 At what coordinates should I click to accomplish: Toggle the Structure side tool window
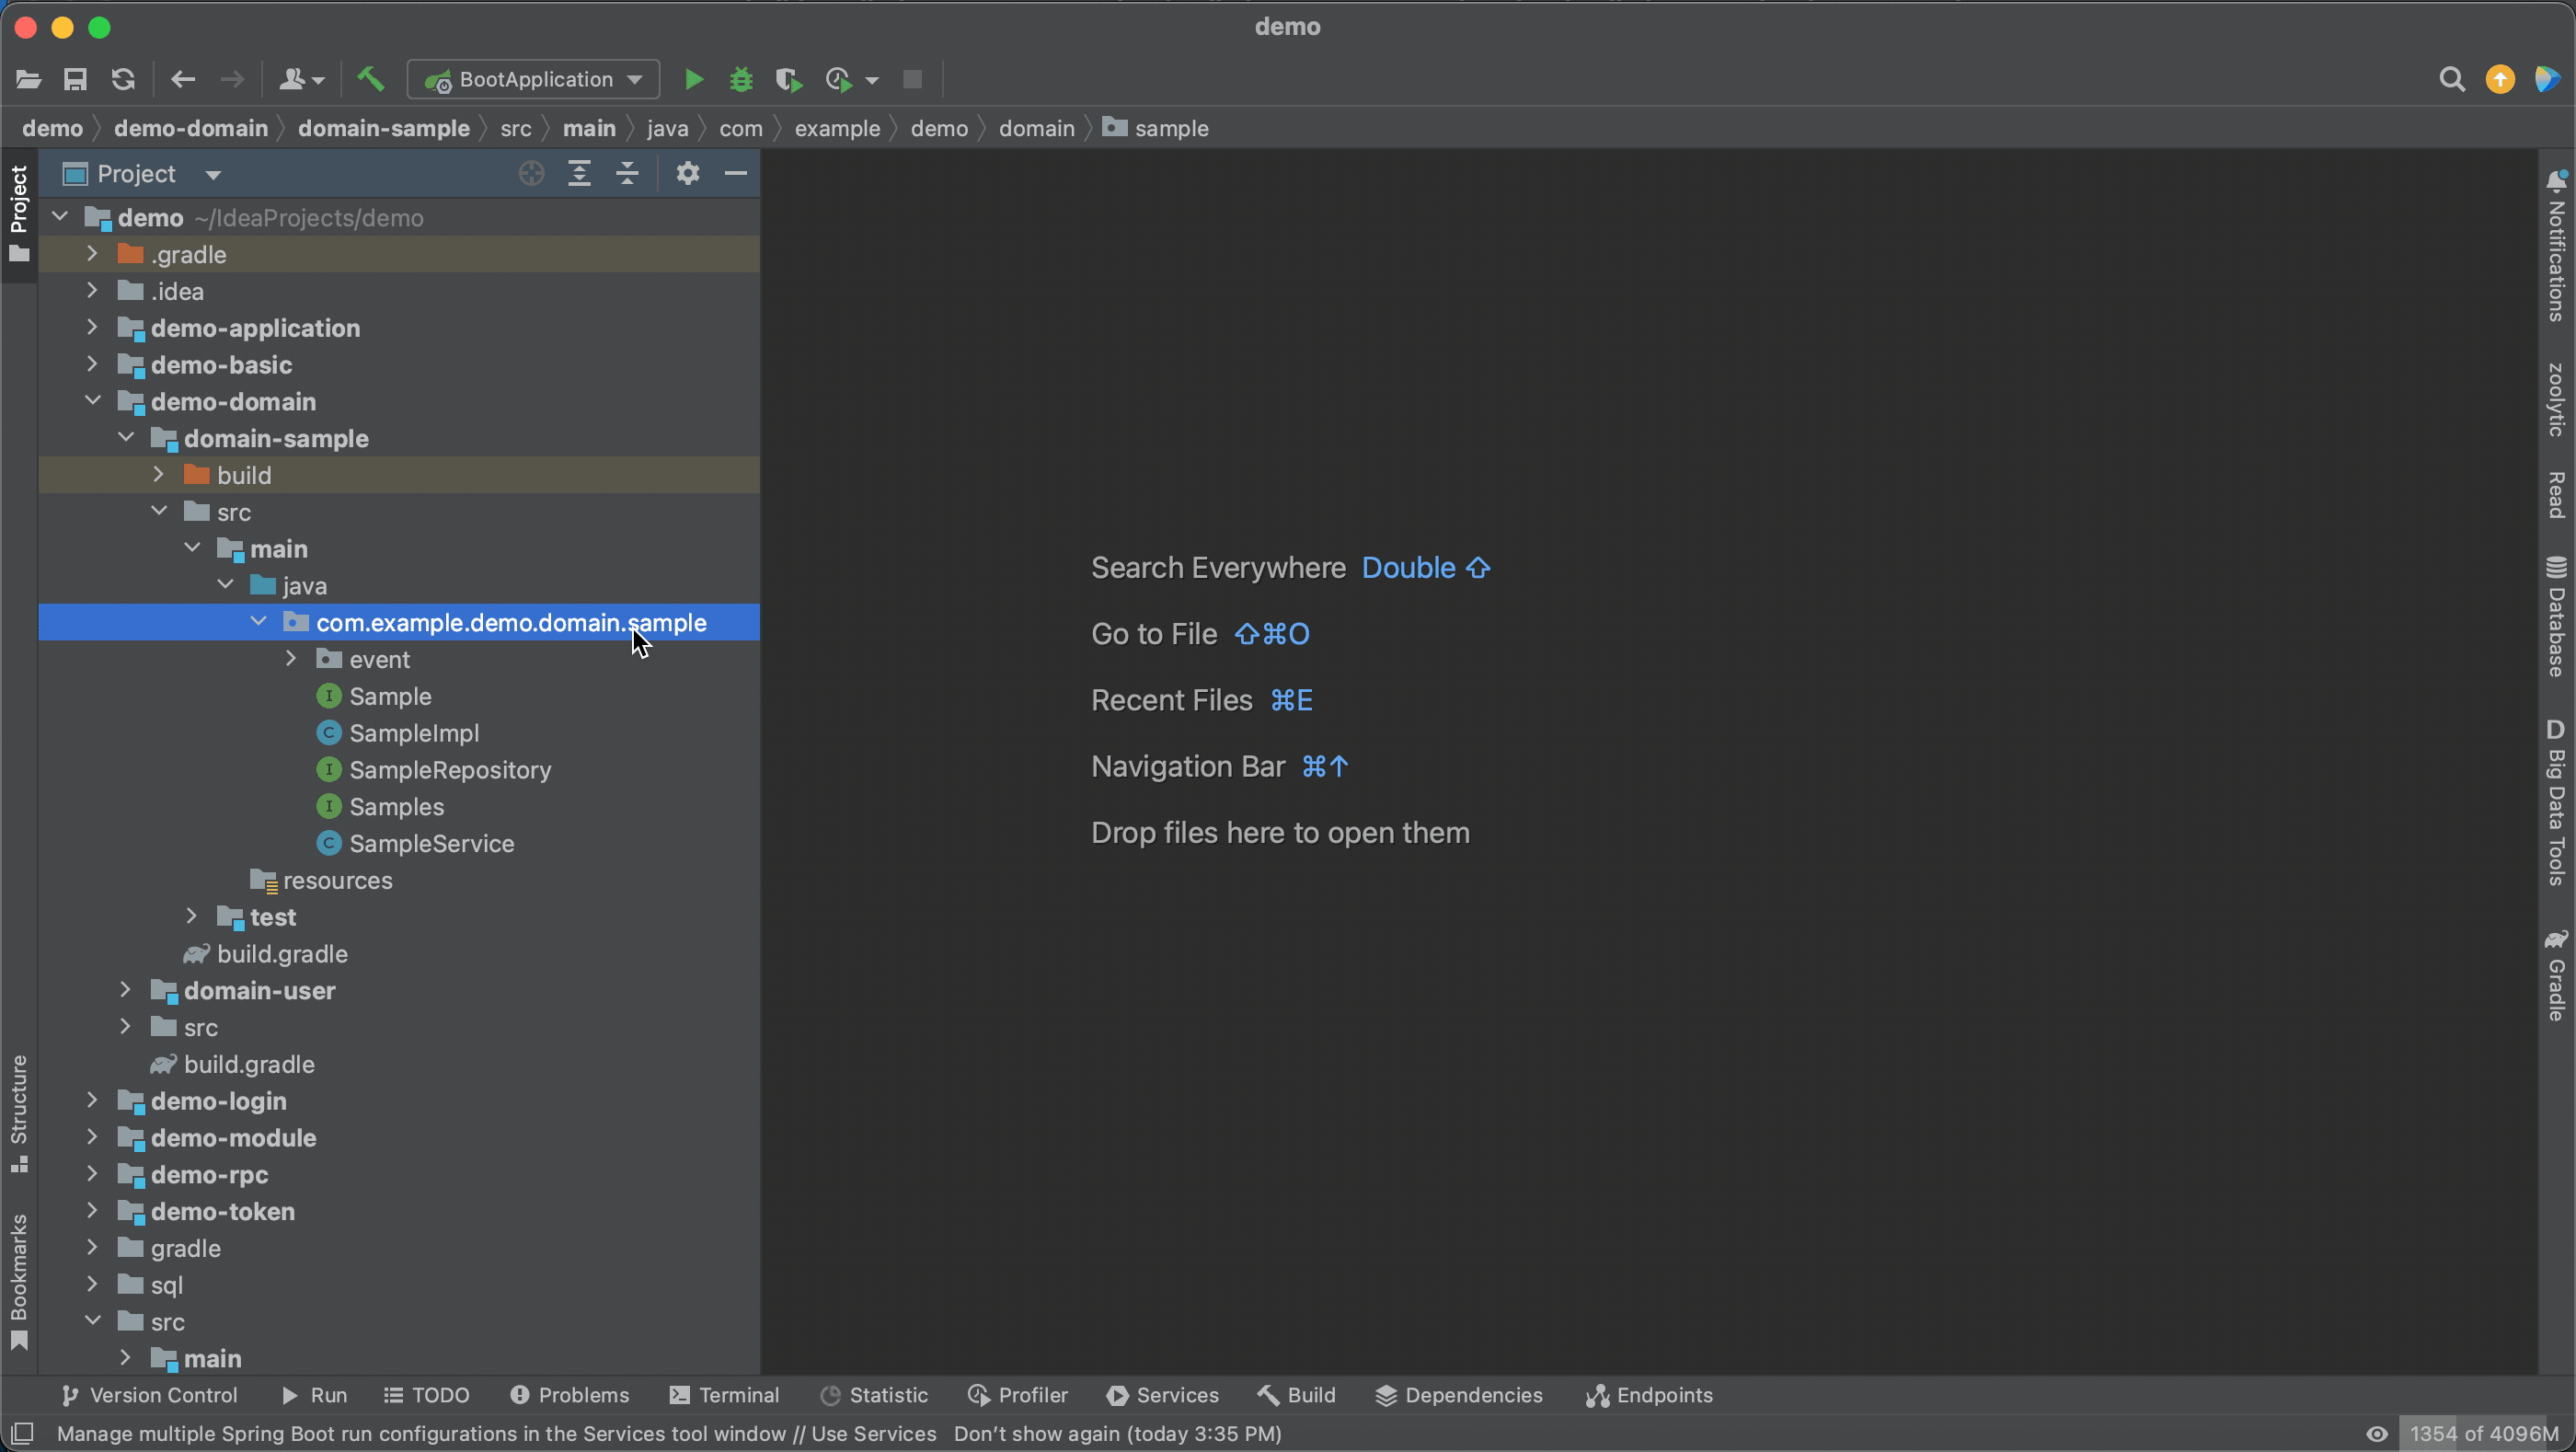click(19, 1113)
